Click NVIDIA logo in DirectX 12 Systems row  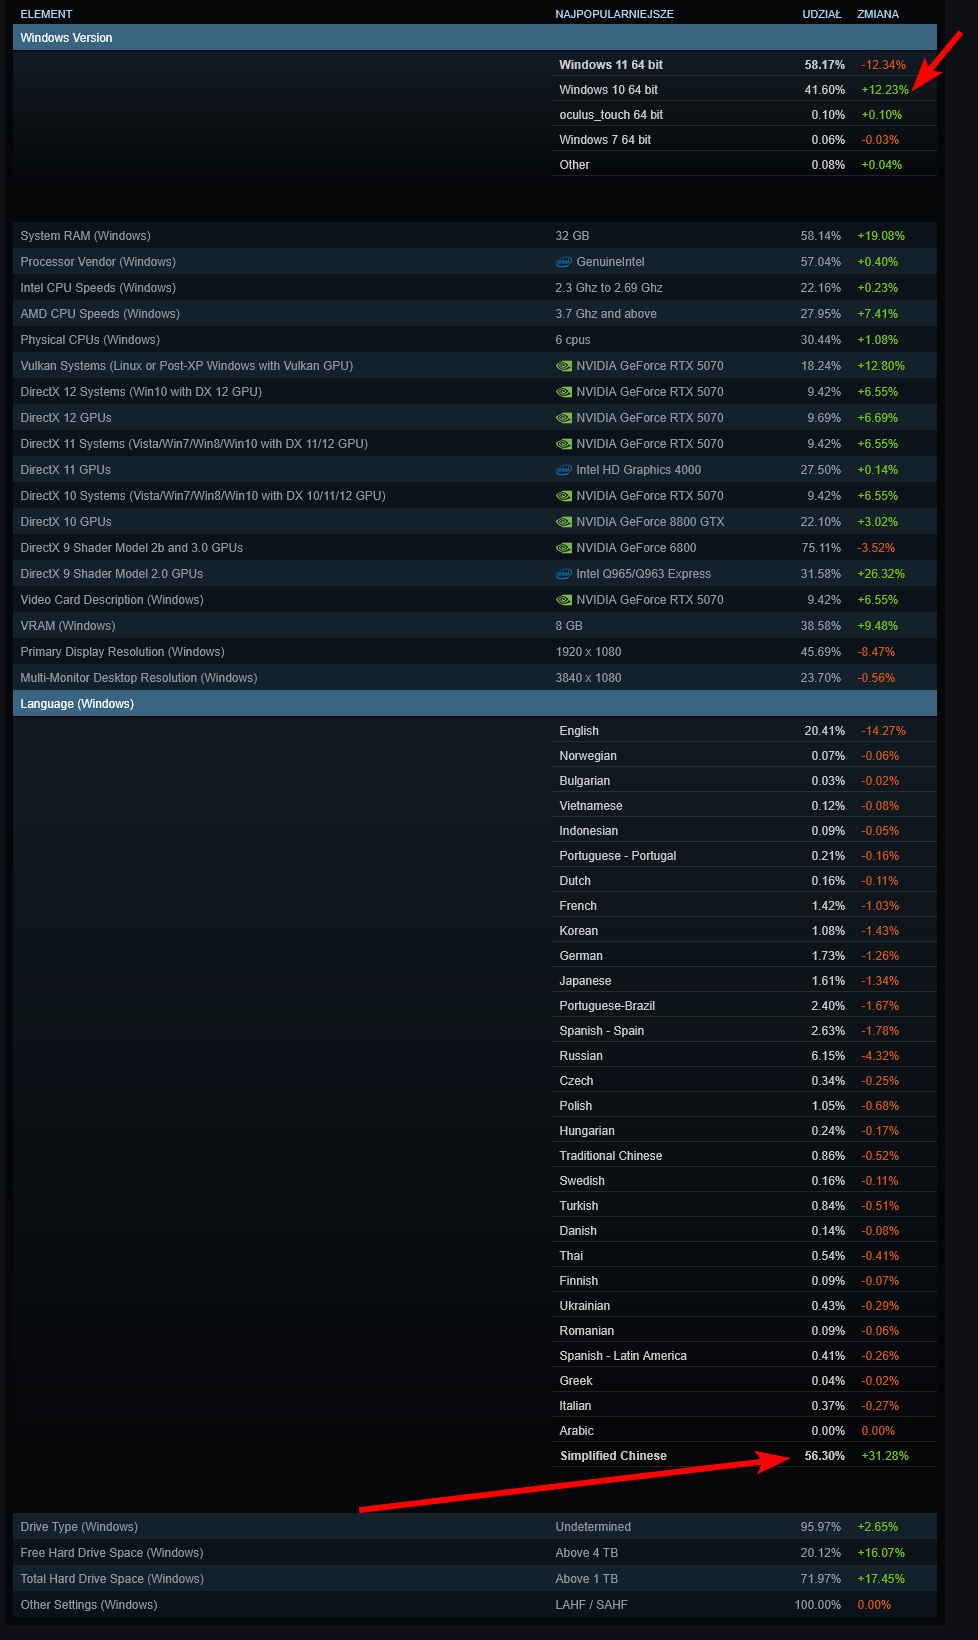point(564,392)
